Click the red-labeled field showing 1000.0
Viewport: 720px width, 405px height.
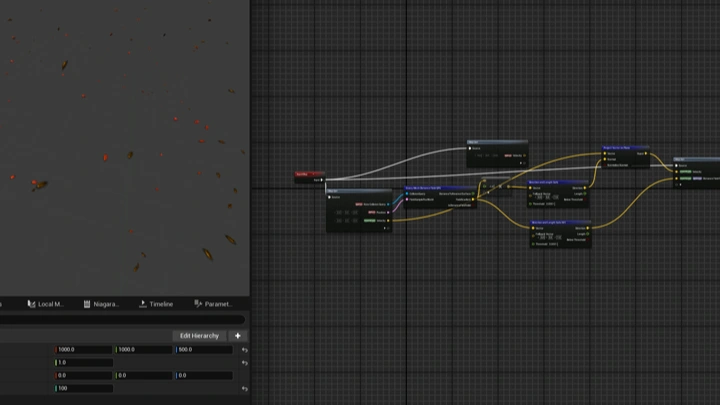click(x=83, y=350)
